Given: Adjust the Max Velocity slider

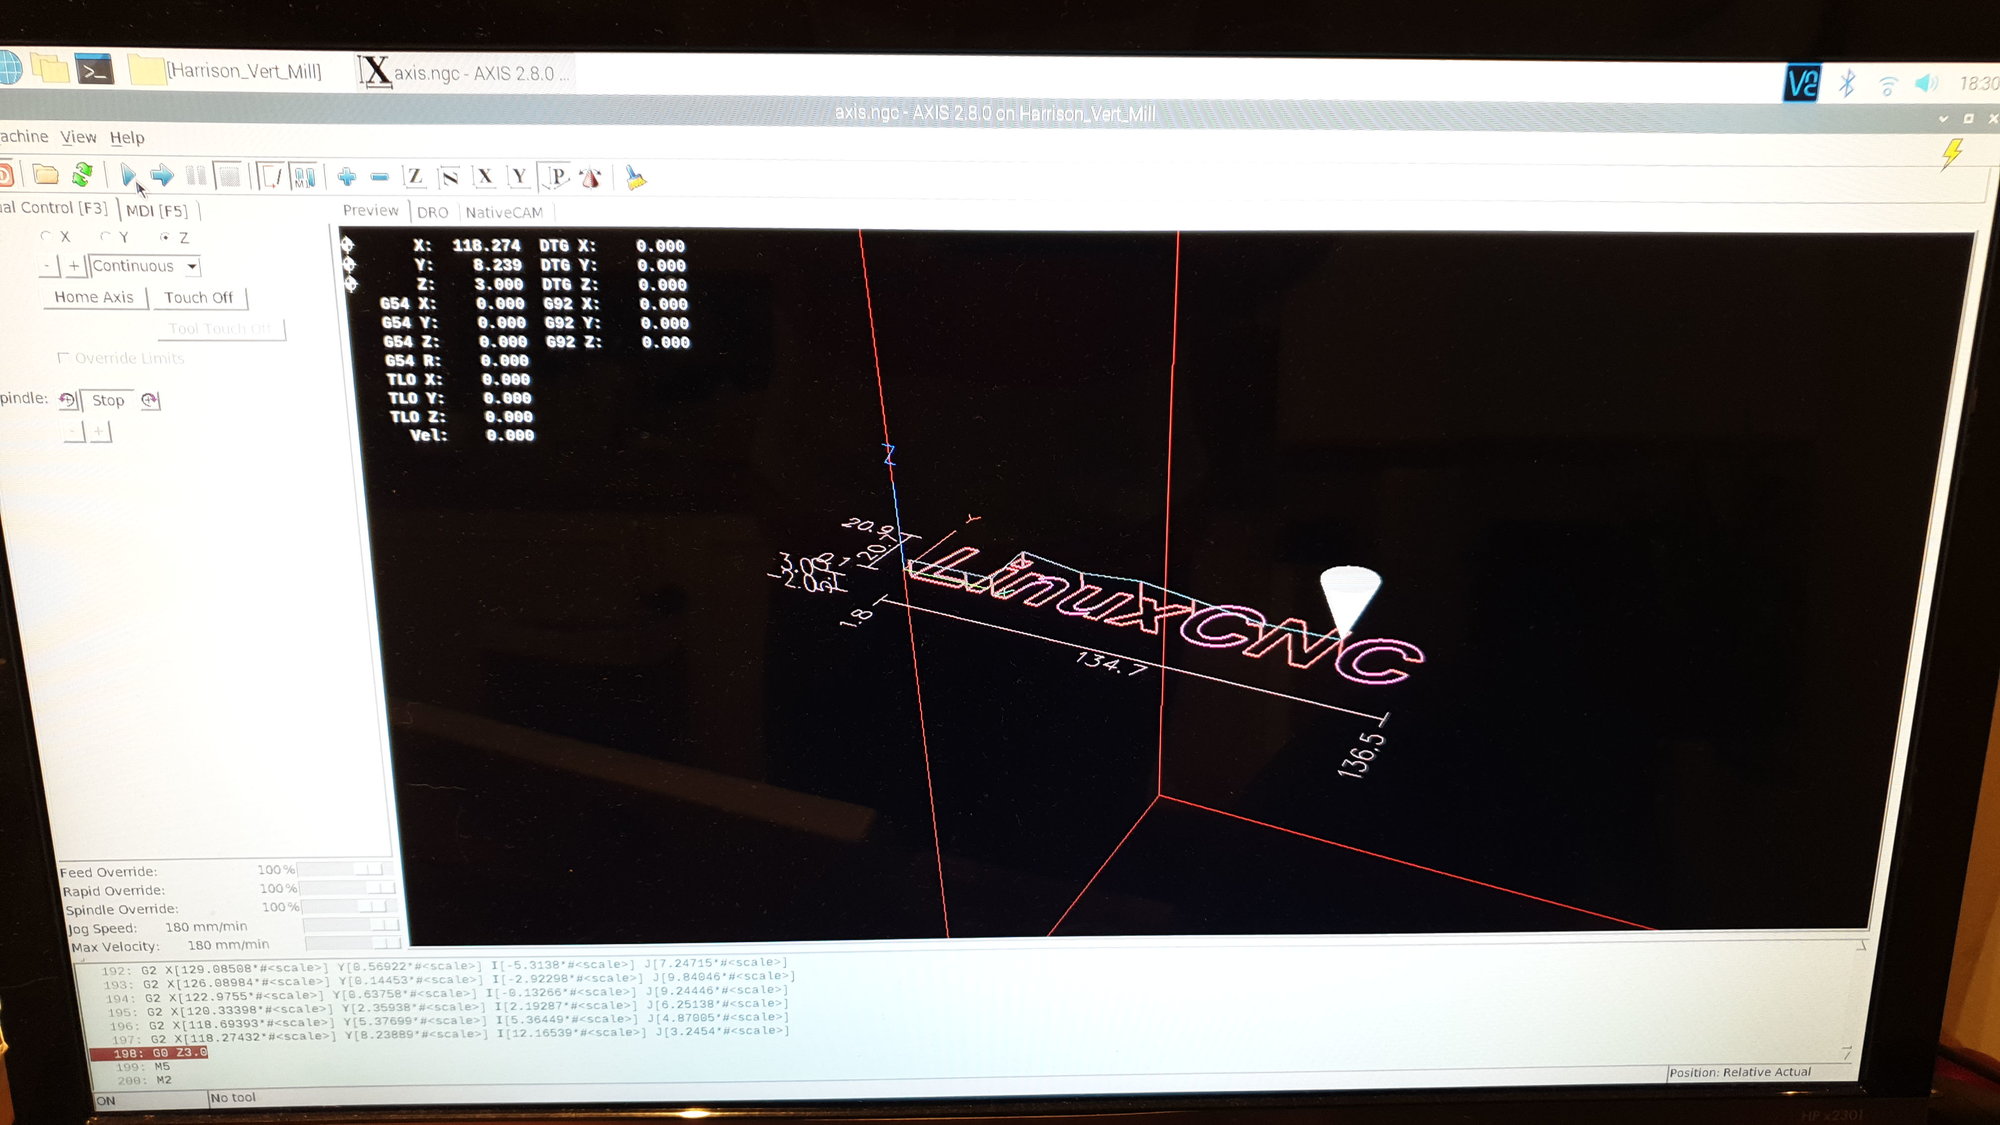Looking at the screenshot, I should coord(353,943).
